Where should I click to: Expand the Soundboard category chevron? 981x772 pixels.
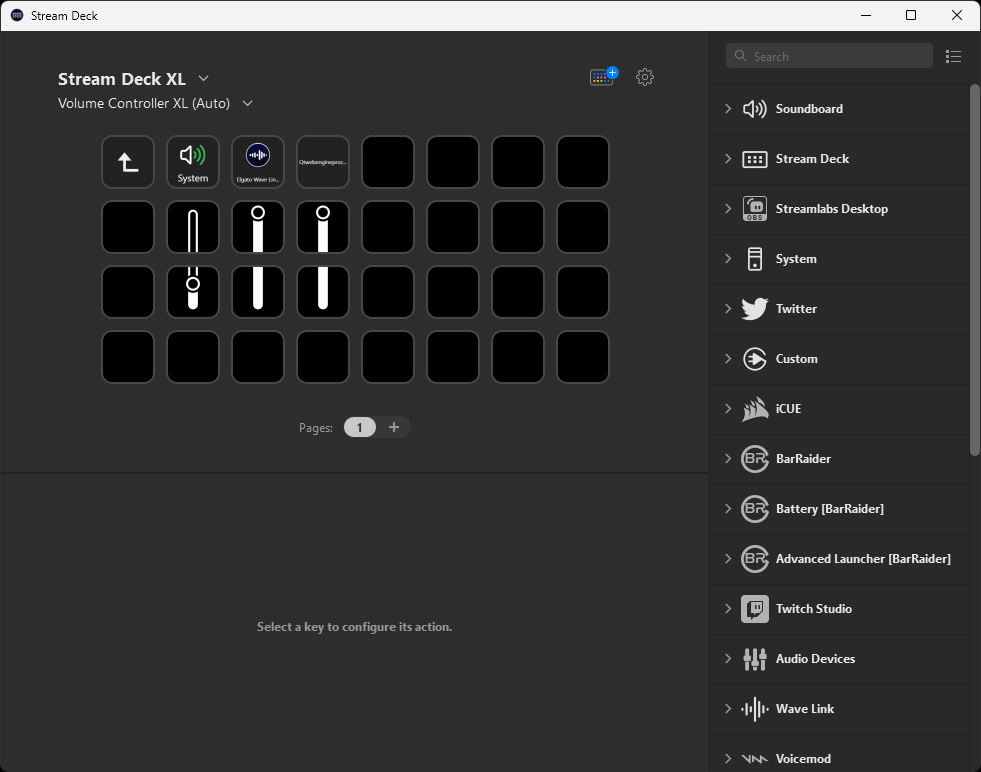click(728, 108)
